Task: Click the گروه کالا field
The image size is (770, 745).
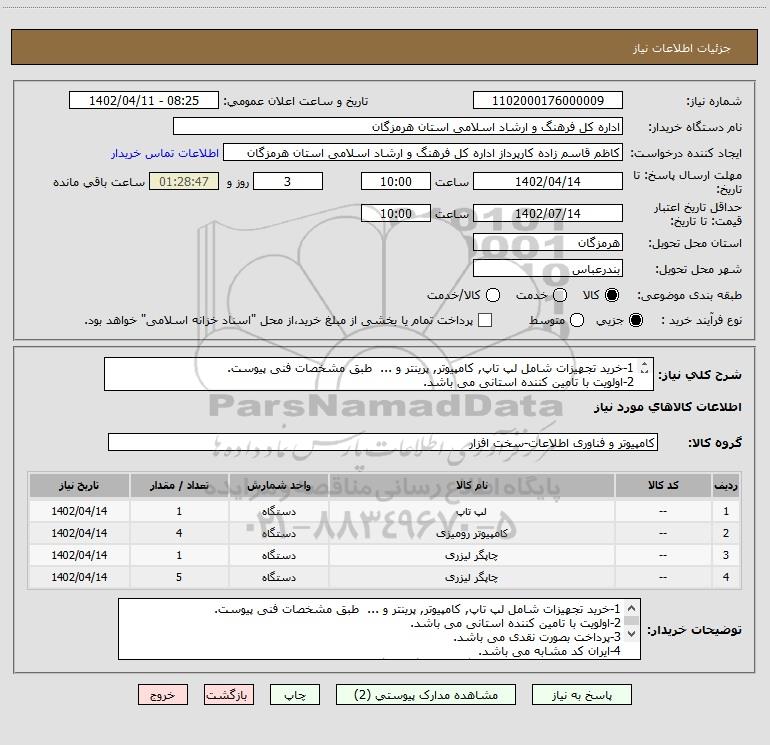Action: click(383, 442)
